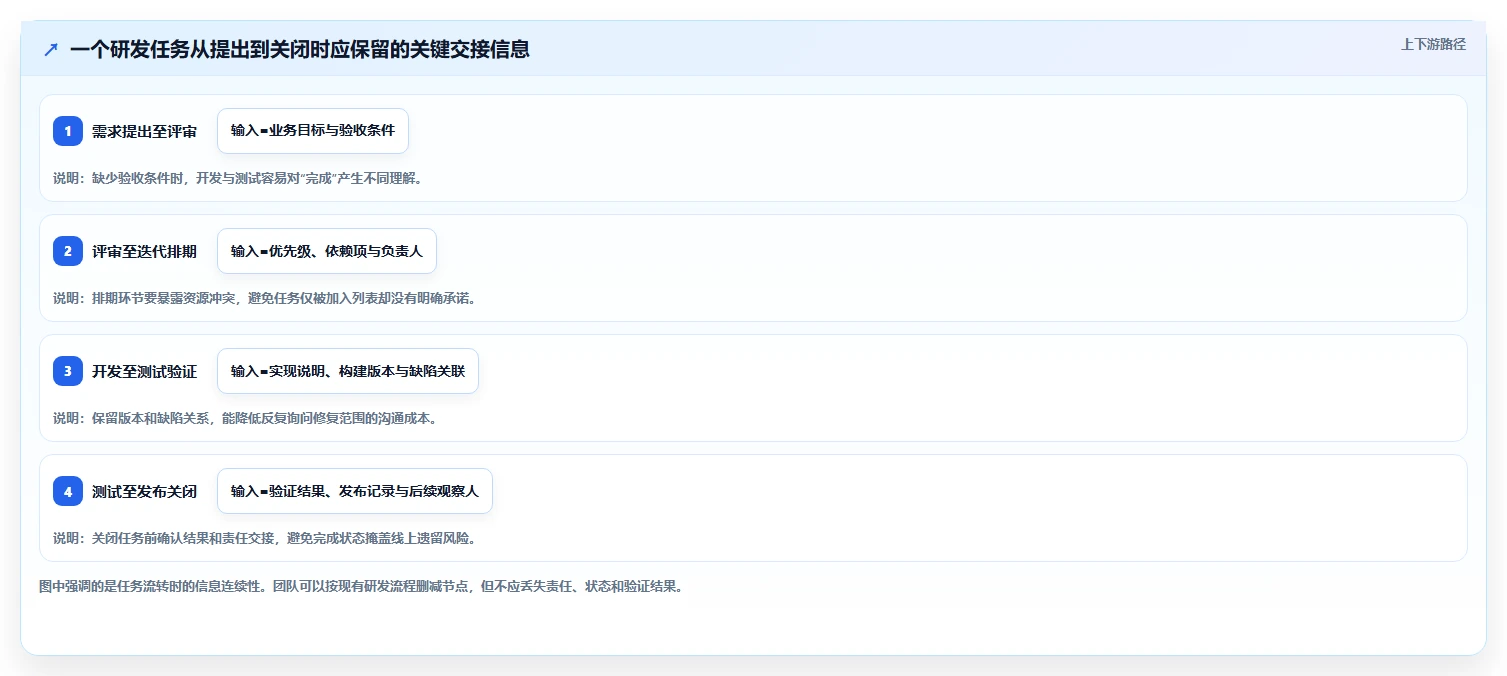Click the arrow icon beside the title
Viewport: 1507px width, 676px height.
pyautogui.click(x=51, y=49)
